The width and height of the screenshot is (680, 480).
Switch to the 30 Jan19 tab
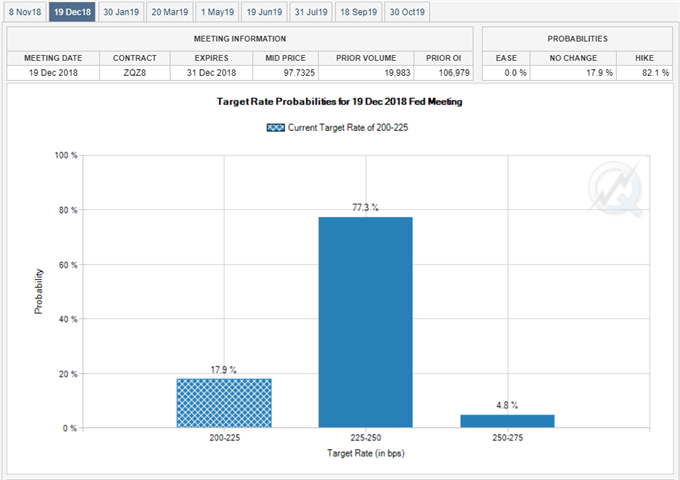pos(121,12)
